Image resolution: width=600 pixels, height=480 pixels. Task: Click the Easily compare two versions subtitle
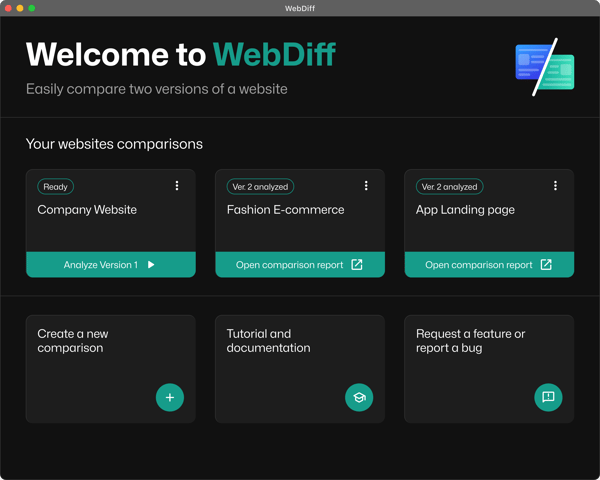(x=157, y=89)
